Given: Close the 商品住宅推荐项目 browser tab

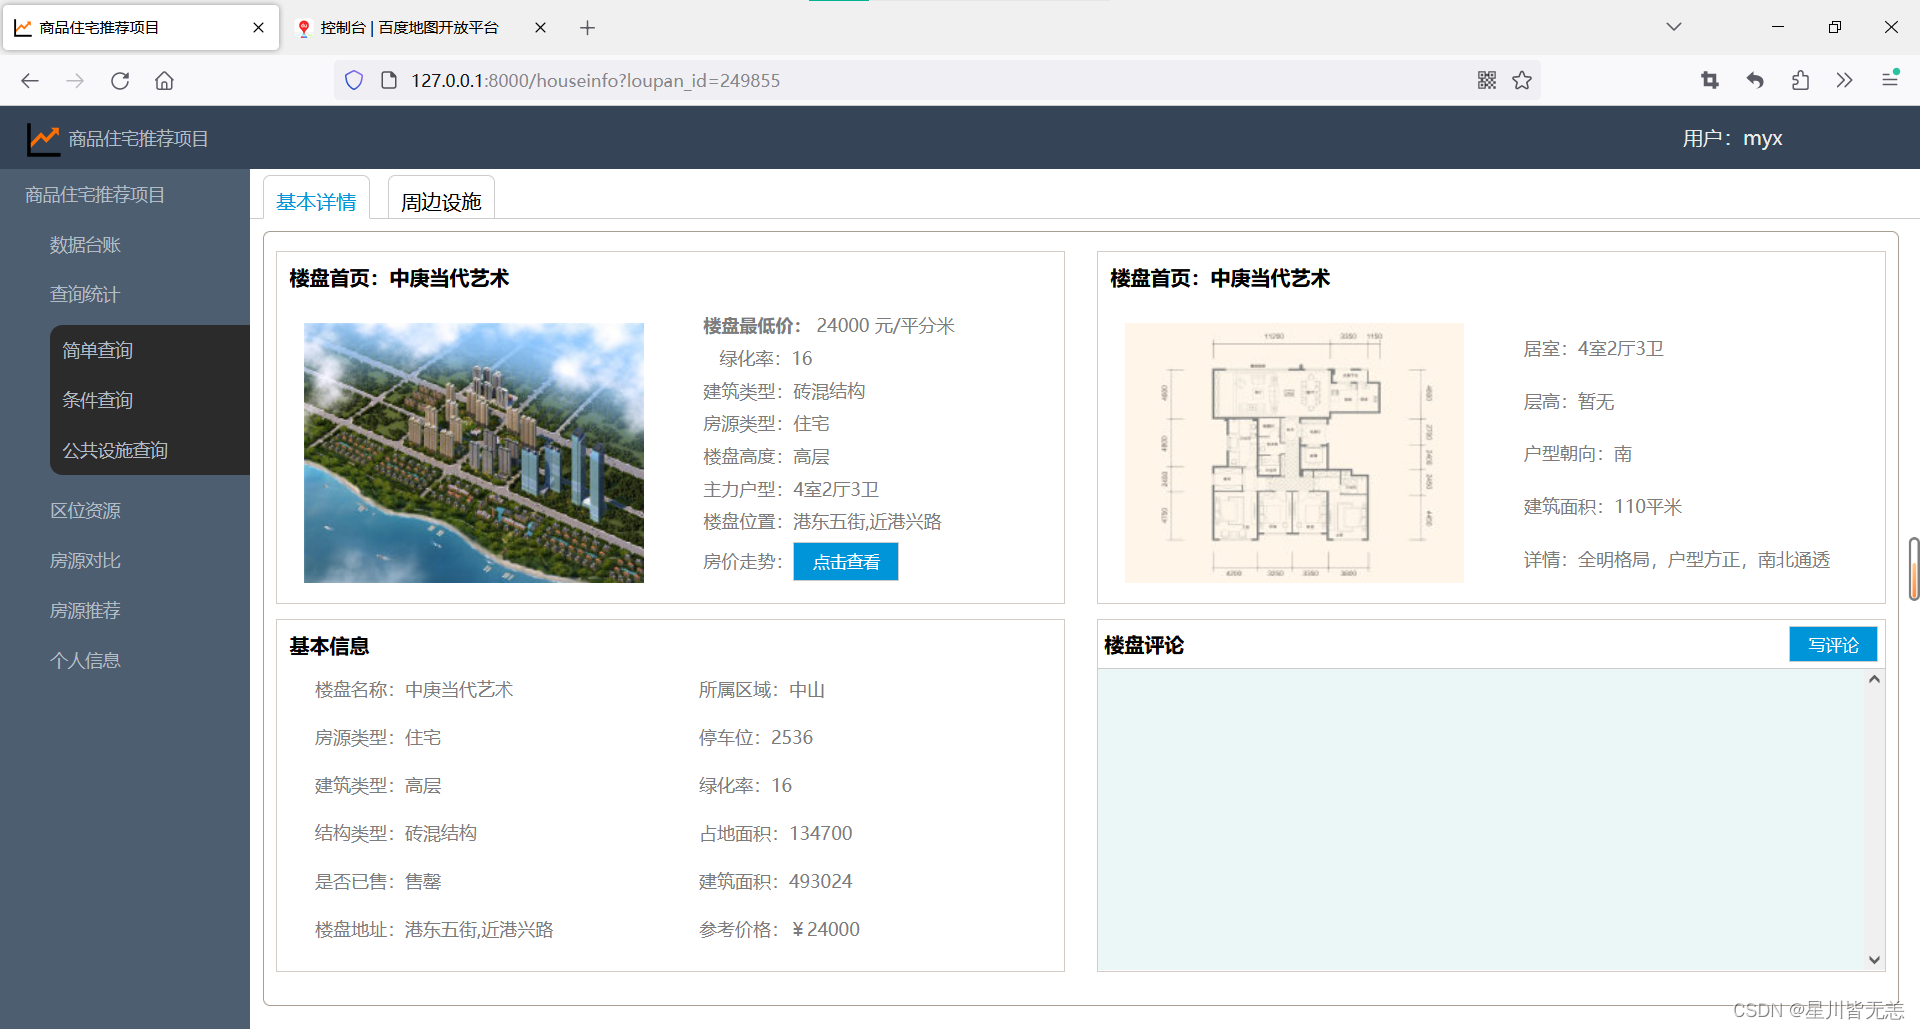Looking at the screenshot, I should coord(258,28).
